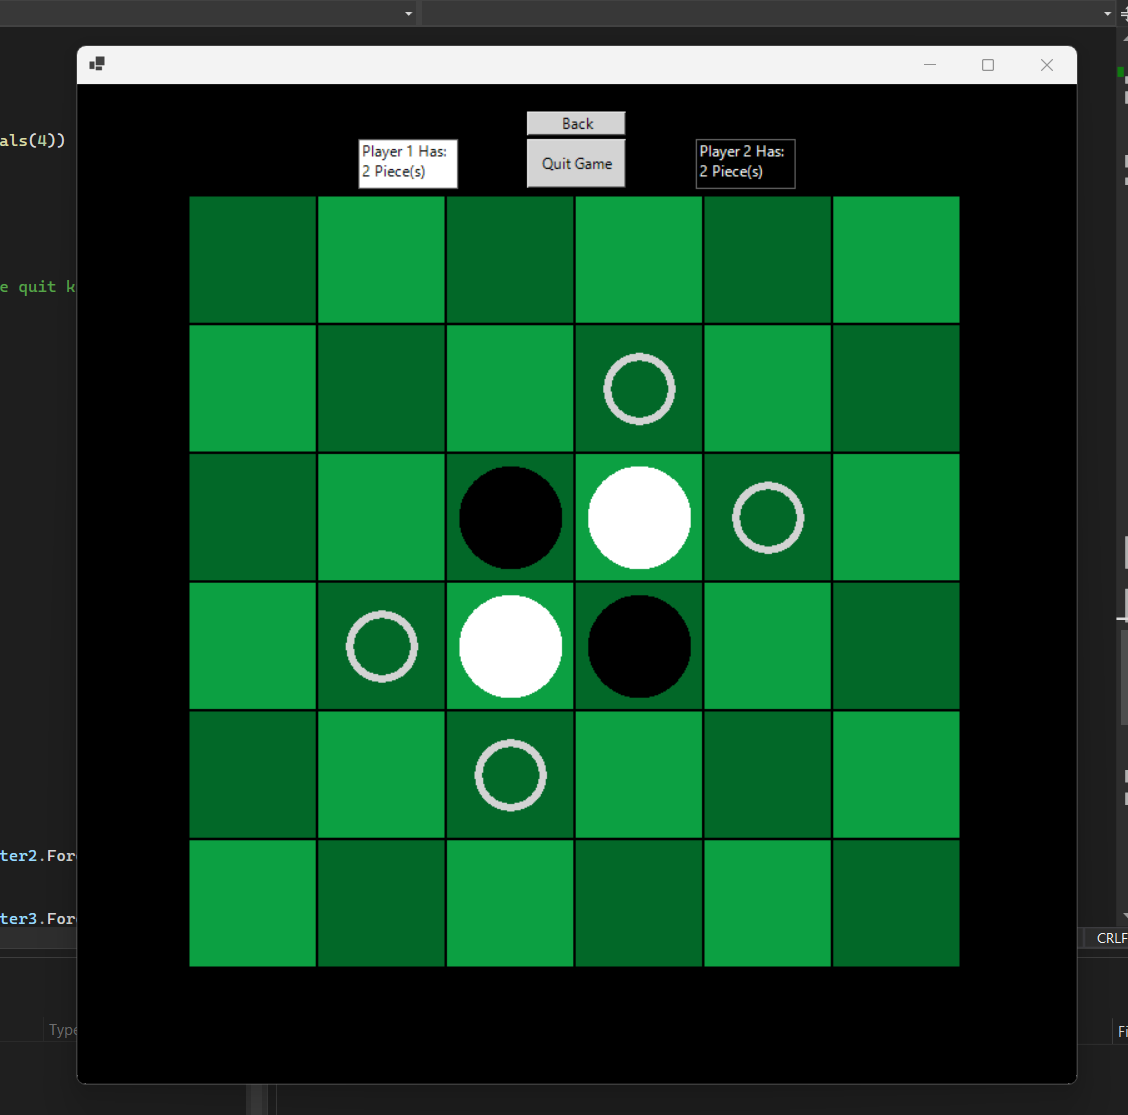Minimize the game window
The height and width of the screenshot is (1115, 1128).
(929, 65)
